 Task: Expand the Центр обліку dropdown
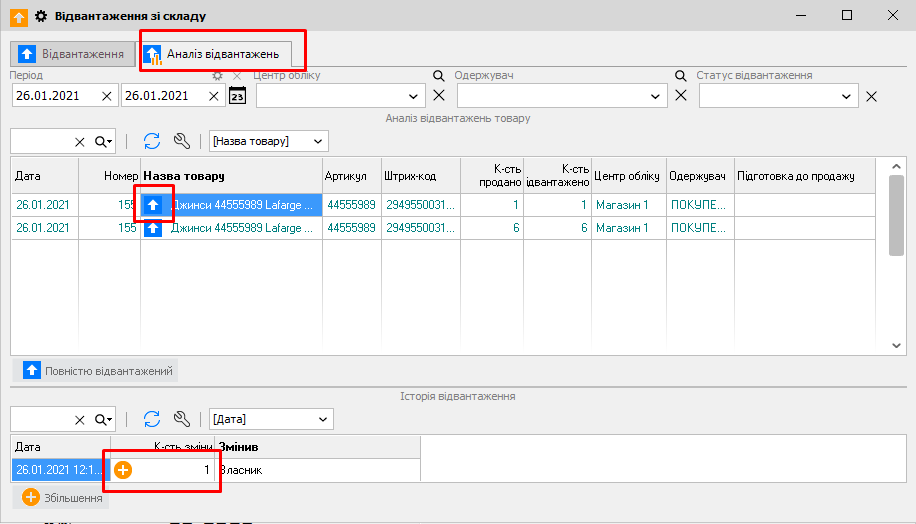(414, 96)
